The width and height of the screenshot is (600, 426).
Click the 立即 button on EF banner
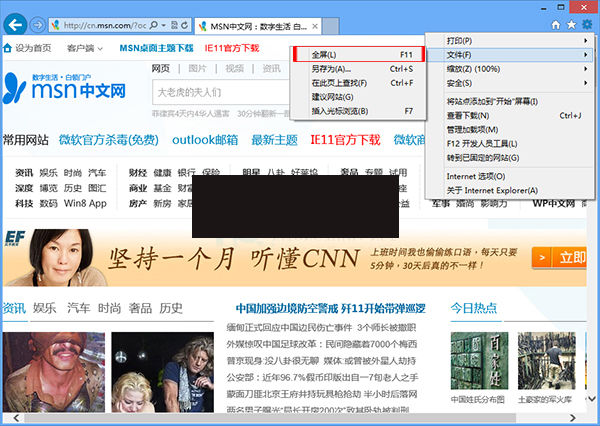pos(571,257)
